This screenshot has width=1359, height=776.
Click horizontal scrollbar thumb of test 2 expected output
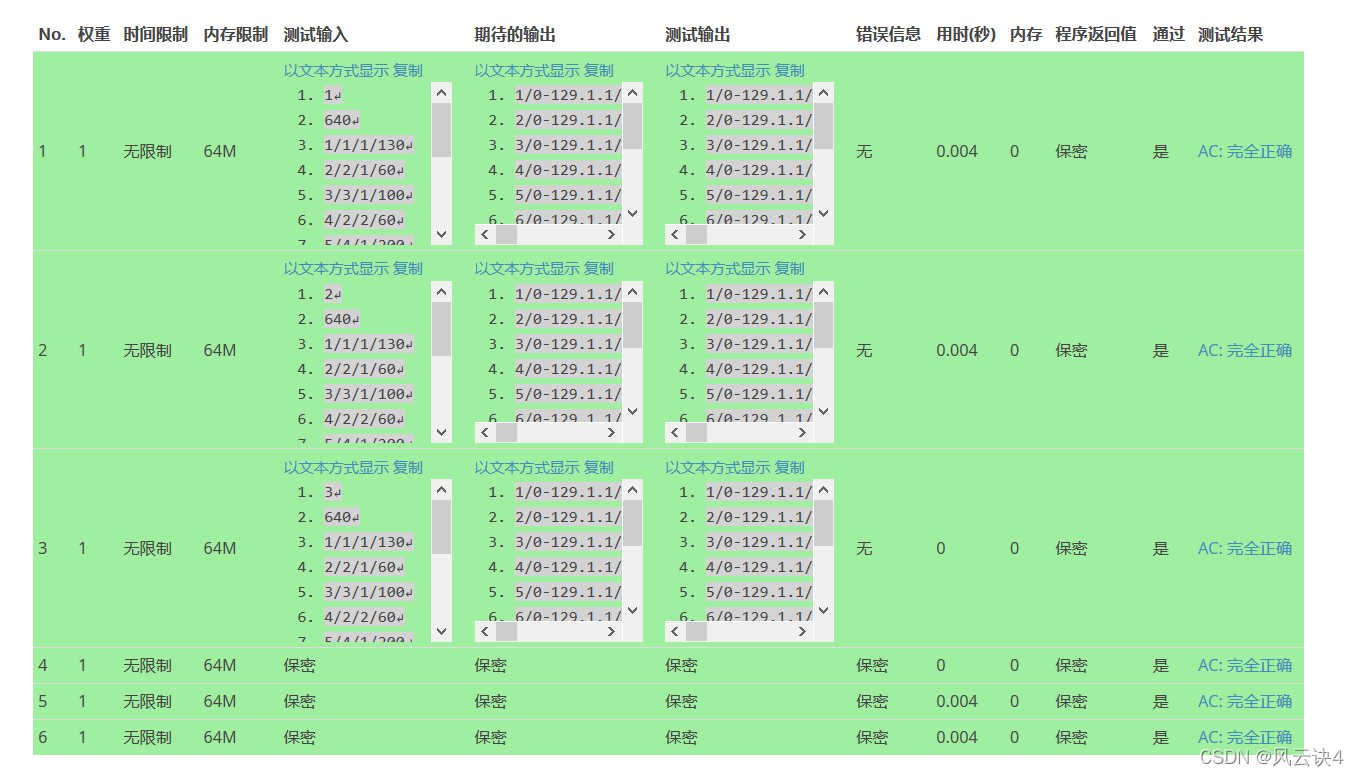[506, 432]
